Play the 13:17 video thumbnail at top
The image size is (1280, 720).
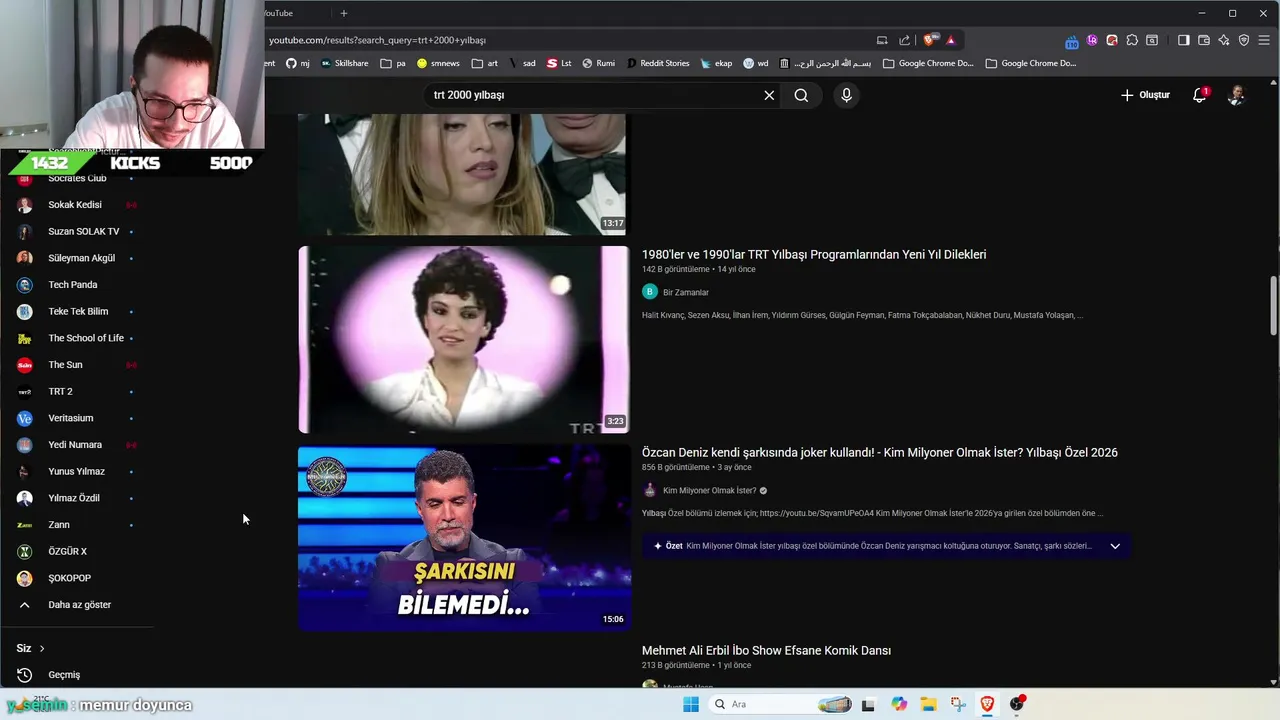click(464, 174)
